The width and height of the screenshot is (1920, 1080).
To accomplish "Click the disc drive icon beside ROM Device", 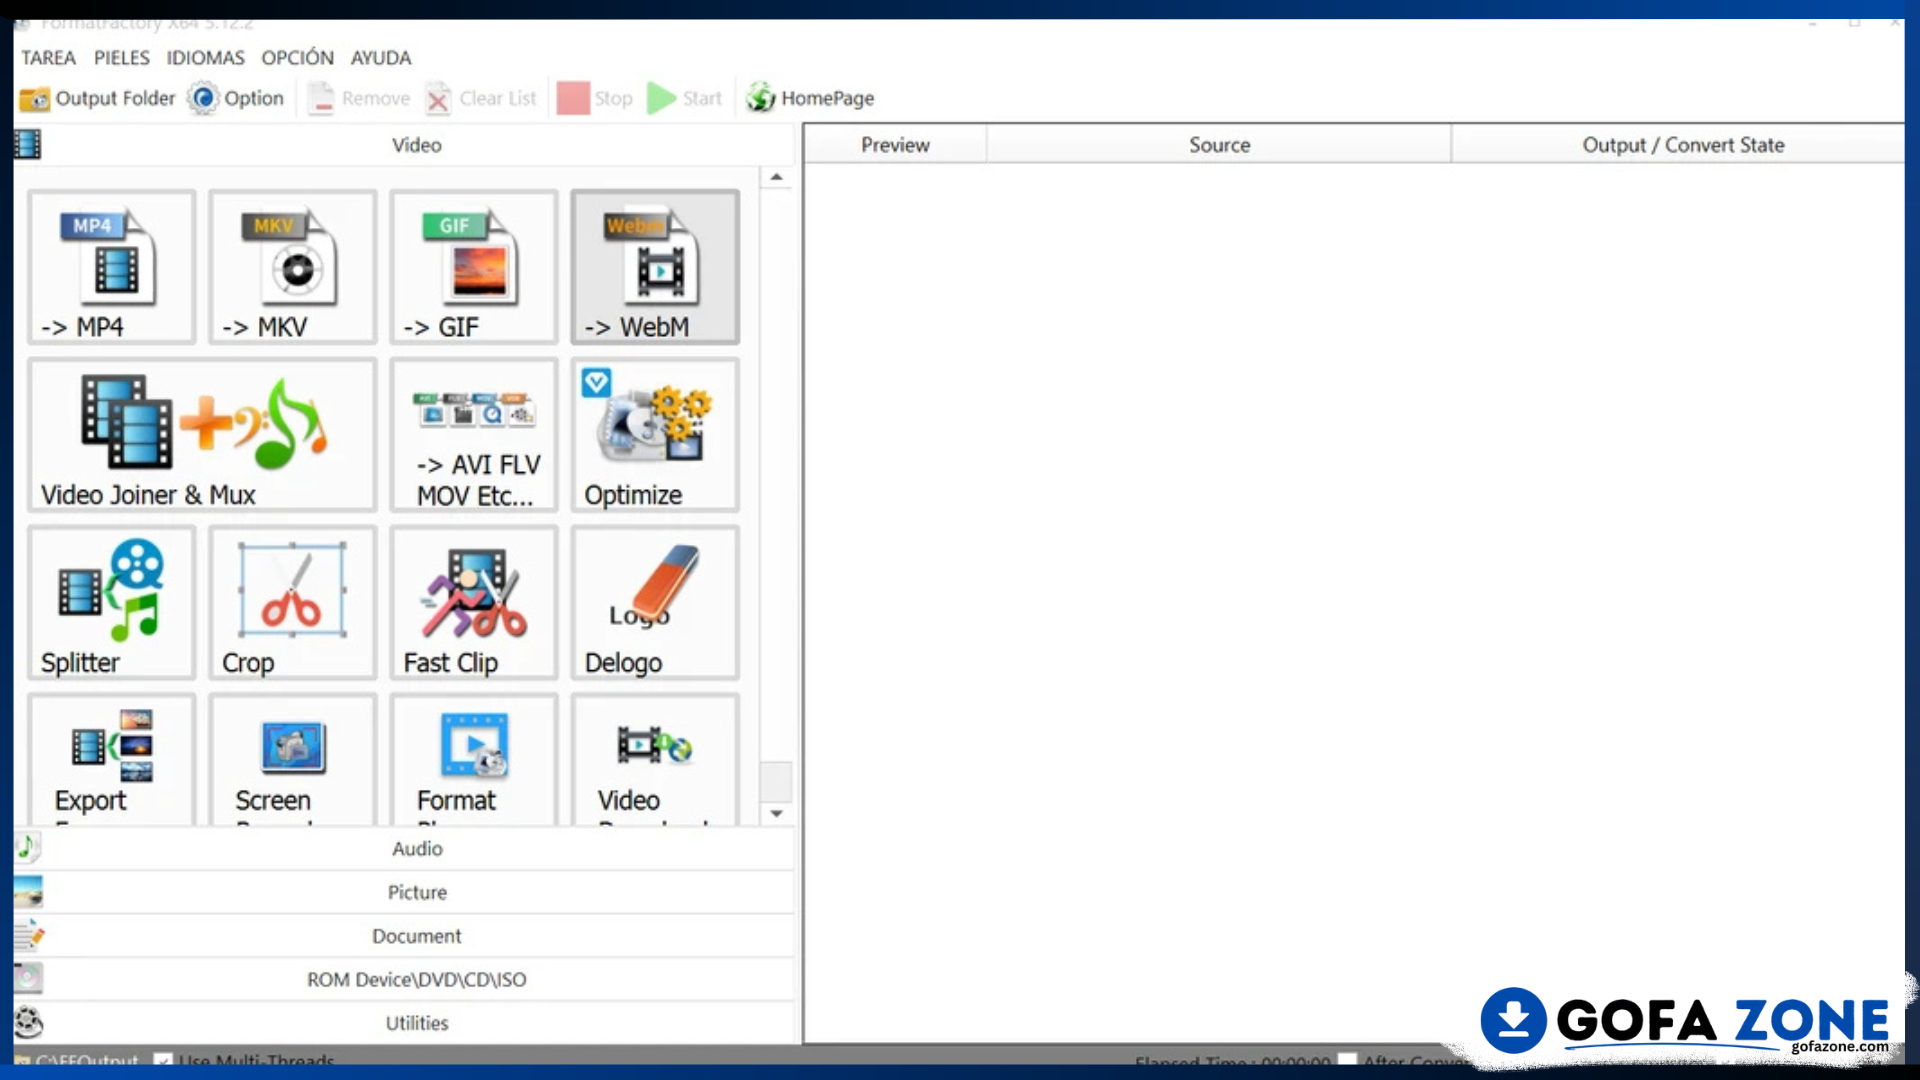I will 28,979.
